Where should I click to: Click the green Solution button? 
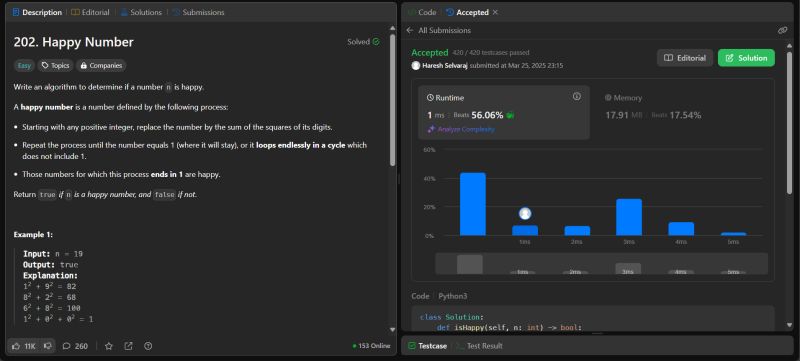coord(746,58)
